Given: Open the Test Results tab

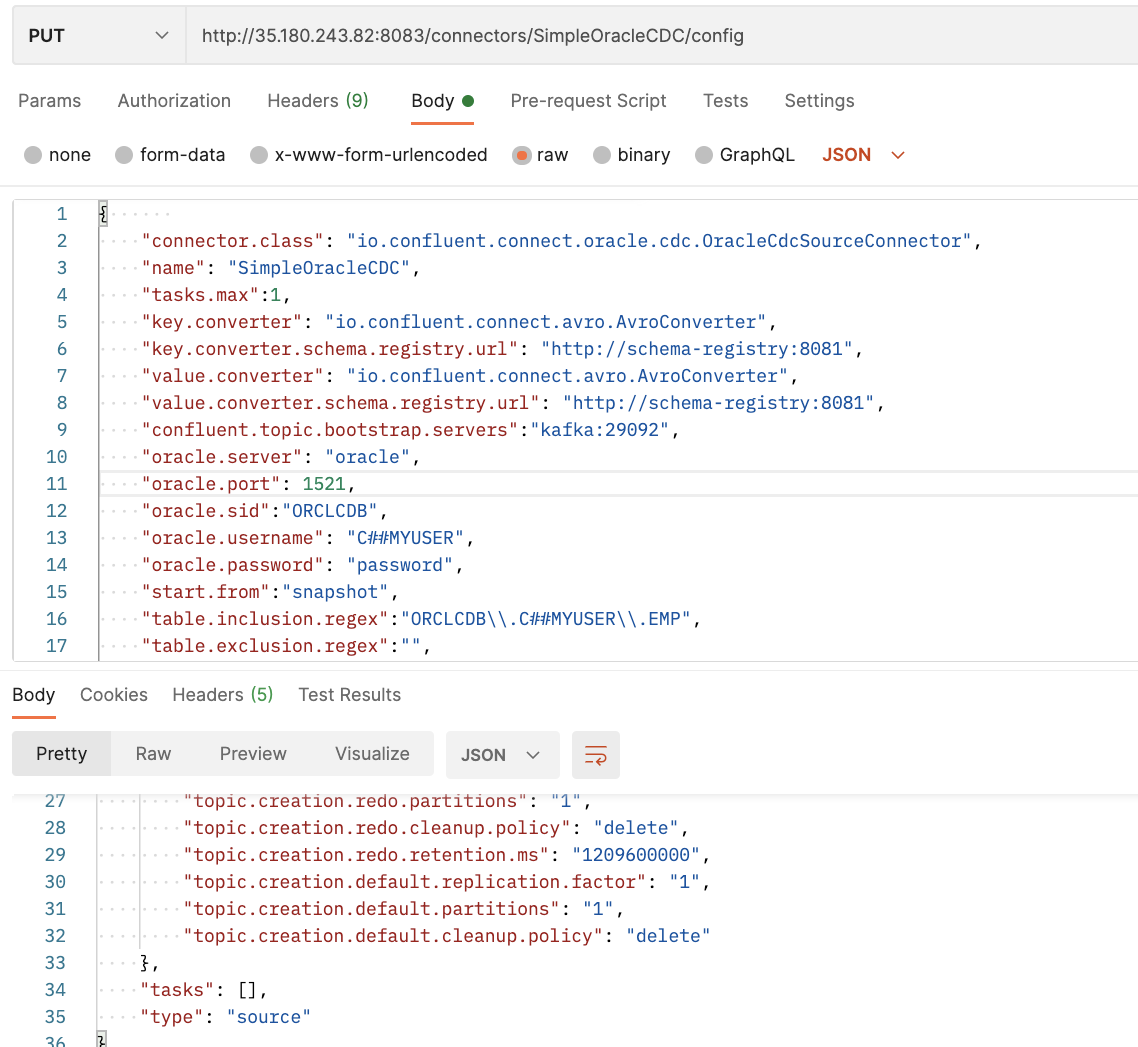Looking at the screenshot, I should tap(349, 695).
